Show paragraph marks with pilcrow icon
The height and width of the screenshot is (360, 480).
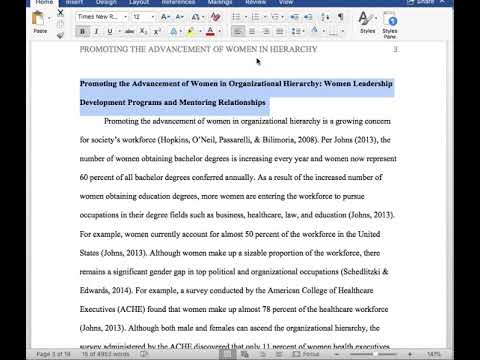click(341, 17)
